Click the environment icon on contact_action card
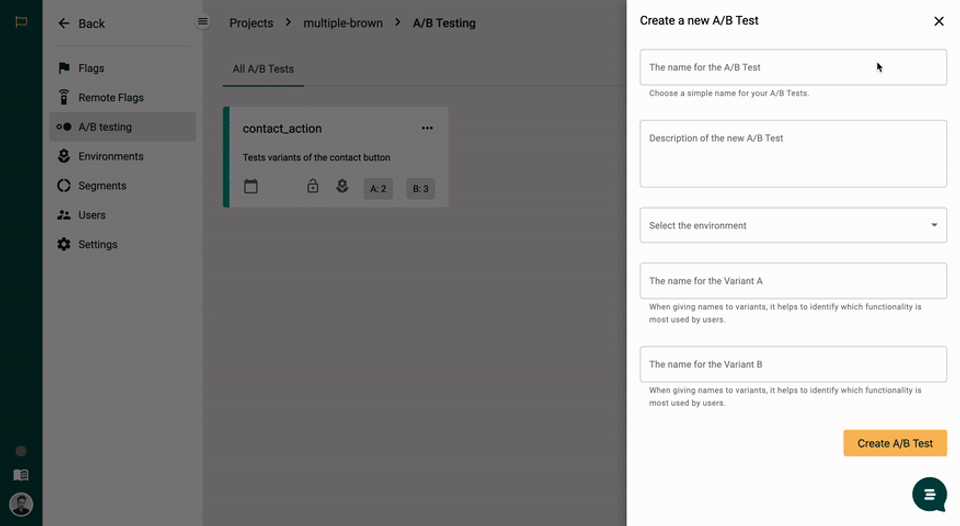 point(342,186)
